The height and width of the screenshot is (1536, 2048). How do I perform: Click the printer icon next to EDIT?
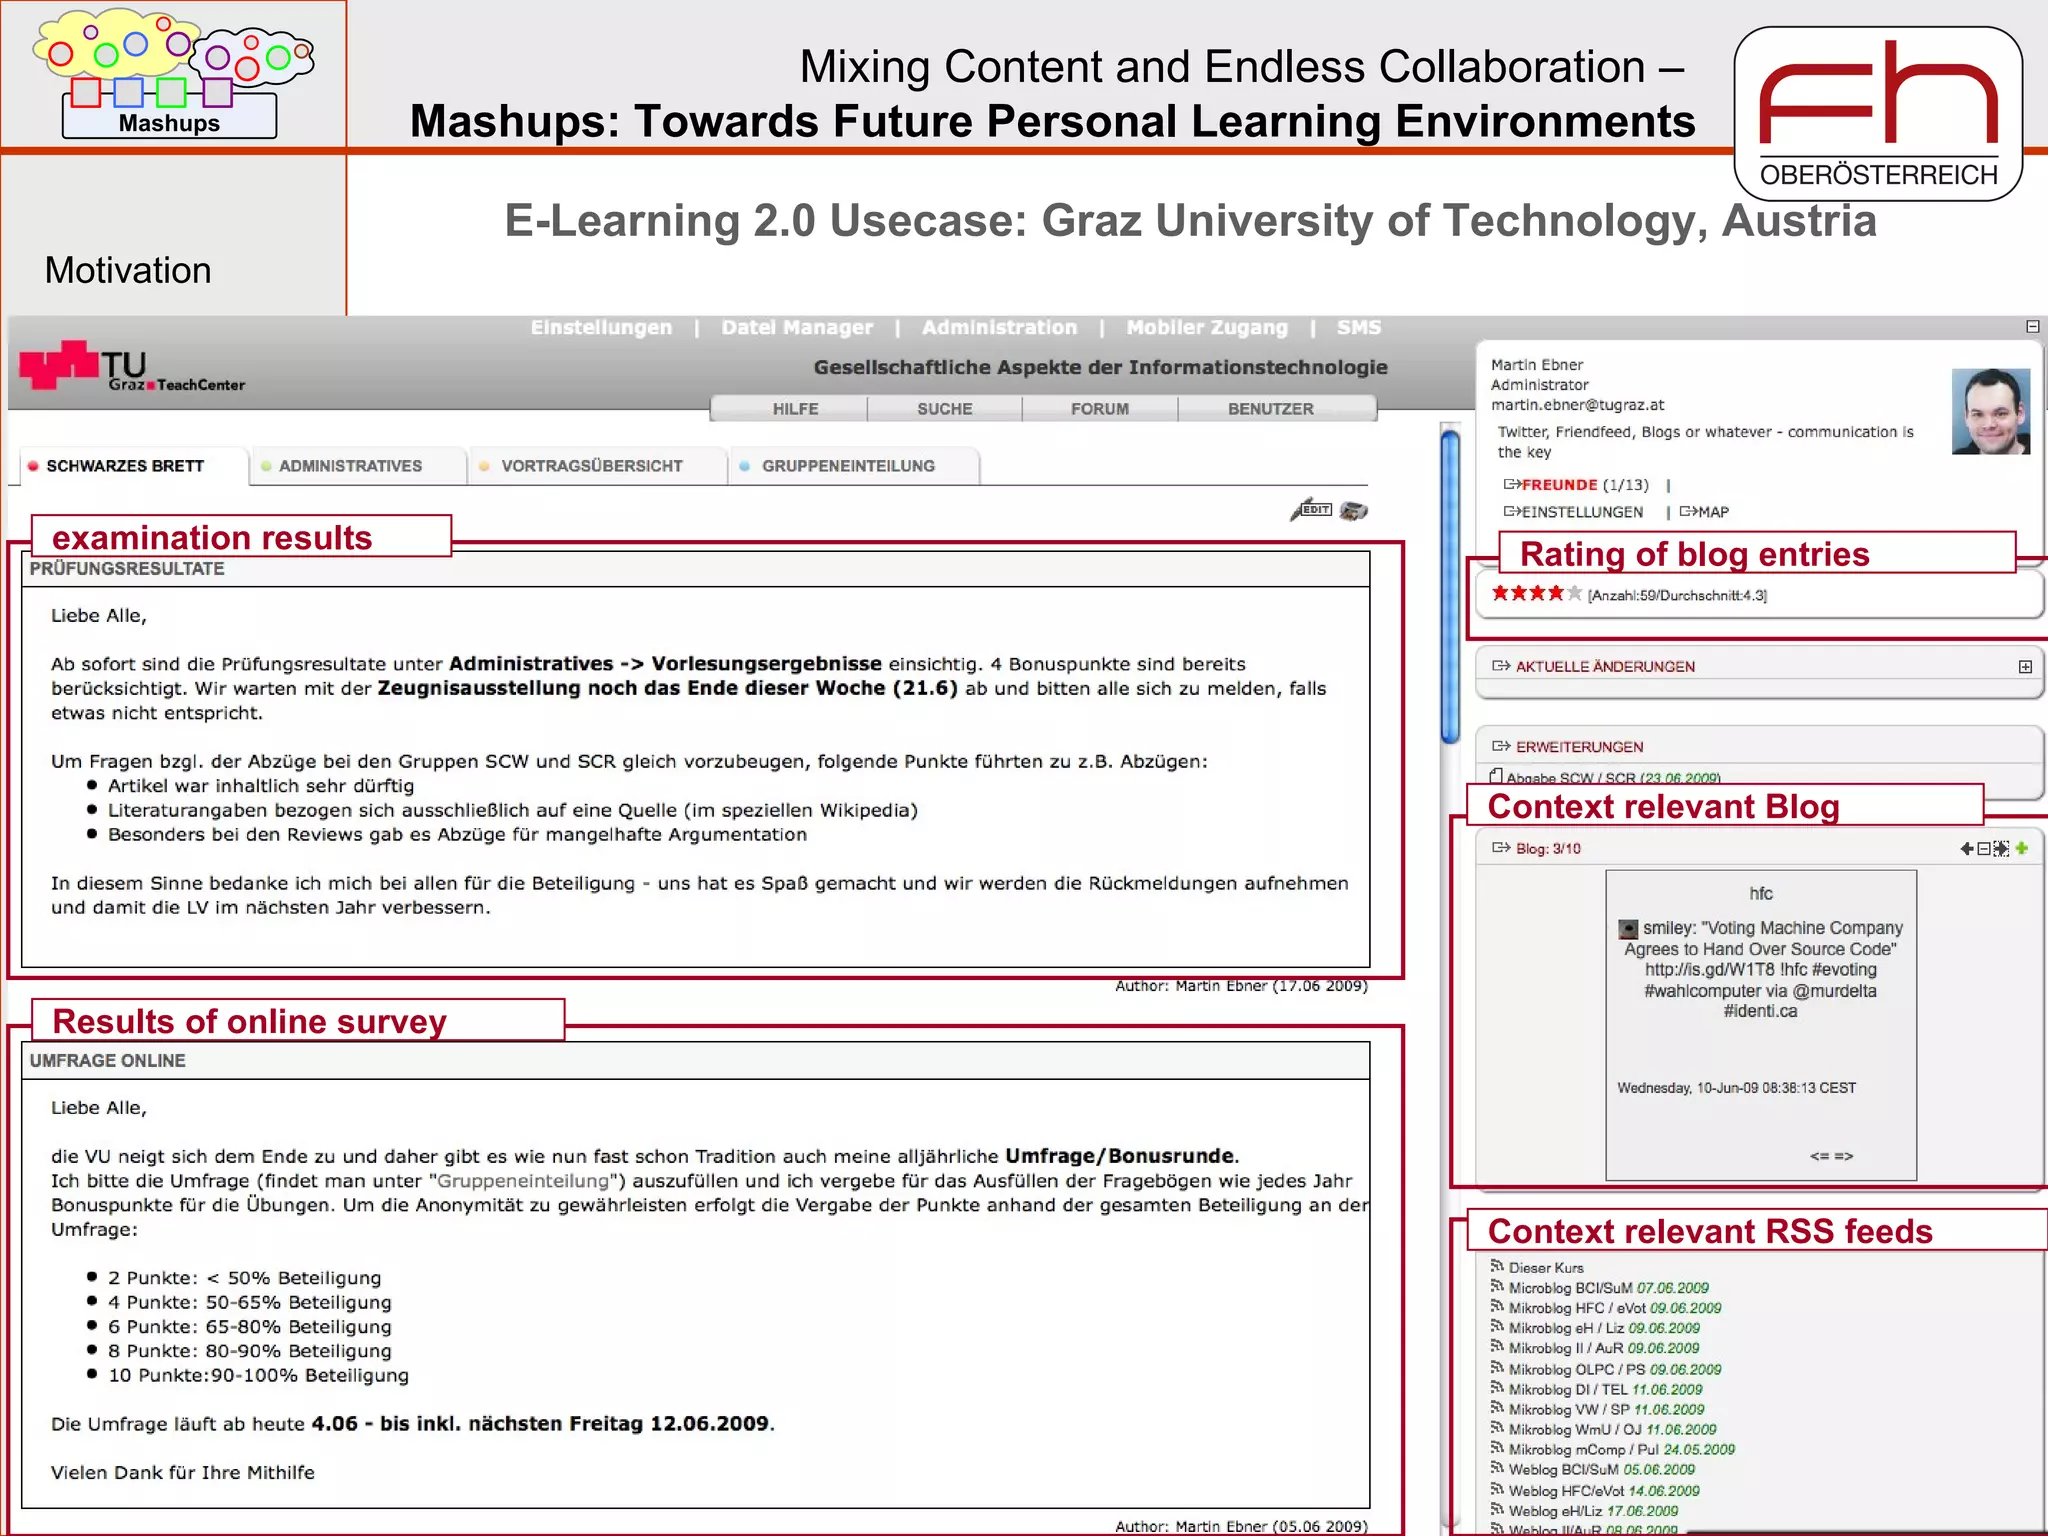point(1353,511)
